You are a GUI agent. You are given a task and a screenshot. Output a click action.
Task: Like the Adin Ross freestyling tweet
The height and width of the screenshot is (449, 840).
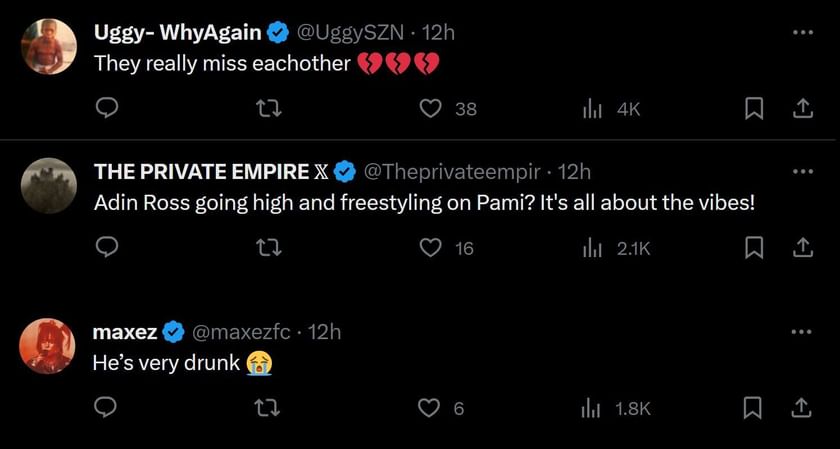431,247
